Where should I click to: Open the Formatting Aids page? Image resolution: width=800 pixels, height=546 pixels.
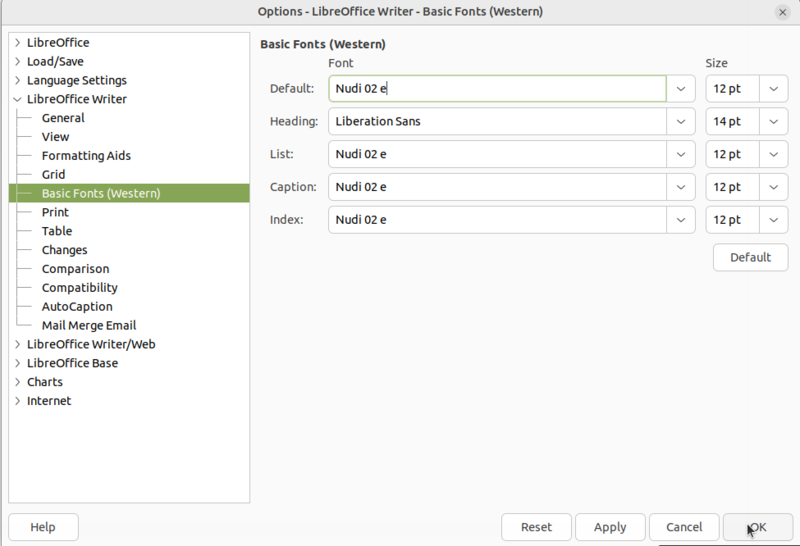pyautogui.click(x=86, y=156)
